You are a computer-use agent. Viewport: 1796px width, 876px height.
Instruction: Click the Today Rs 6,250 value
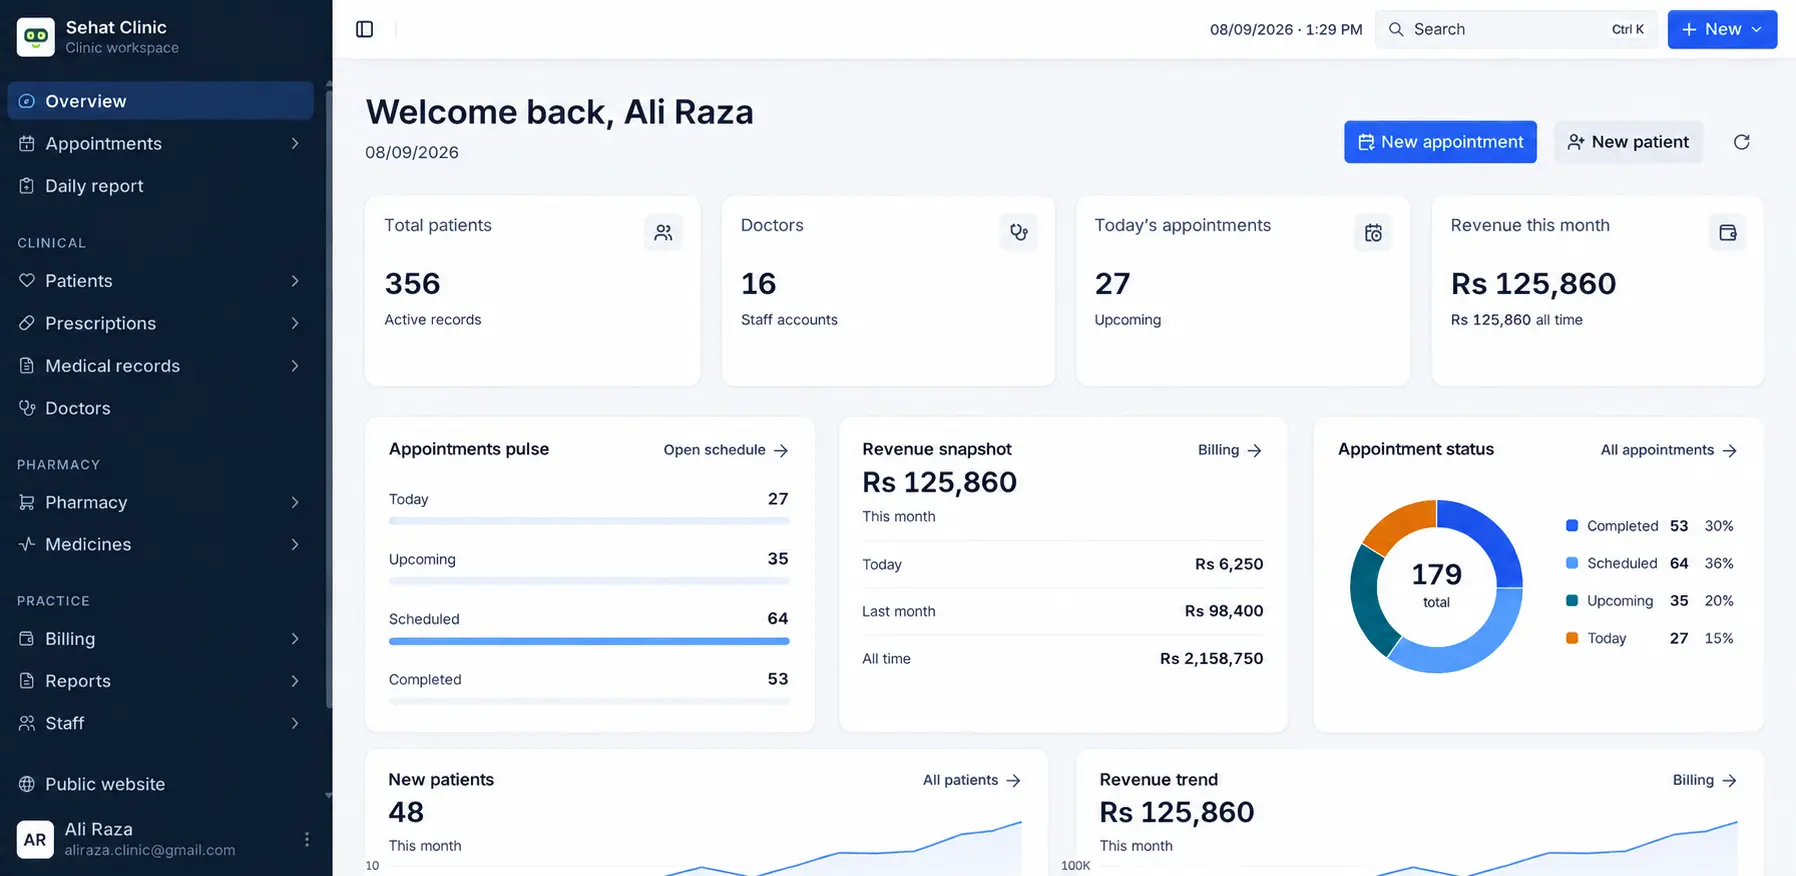tap(1229, 564)
